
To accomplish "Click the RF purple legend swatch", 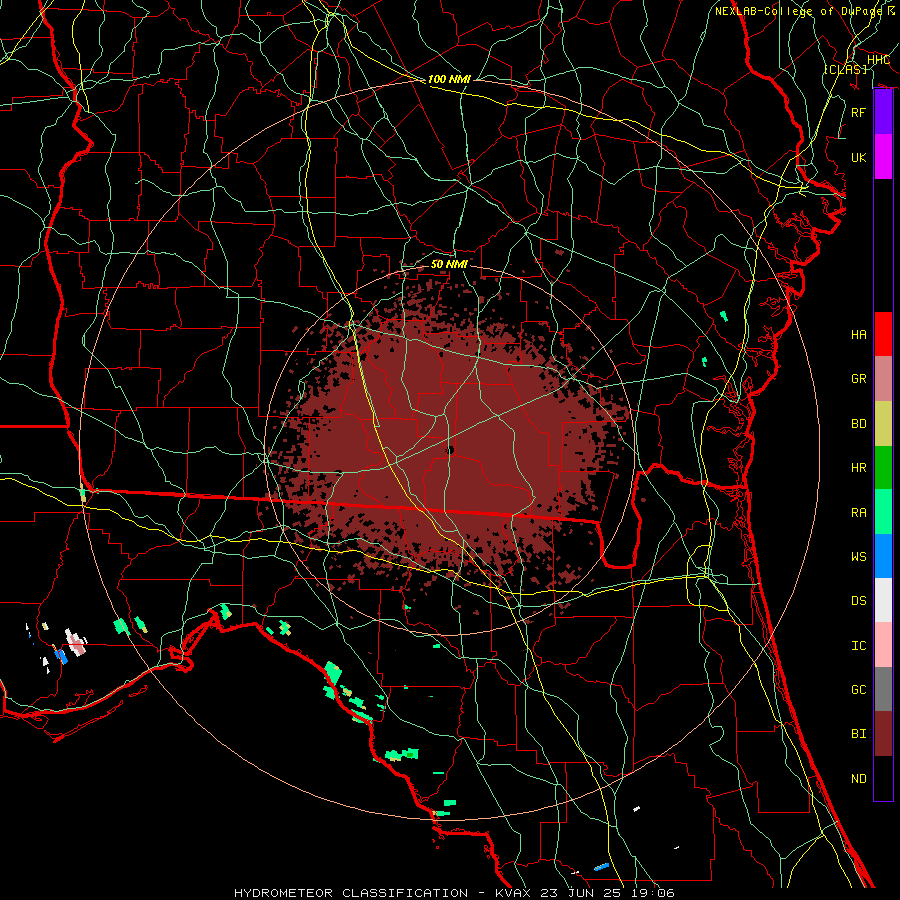I will coord(883,112).
